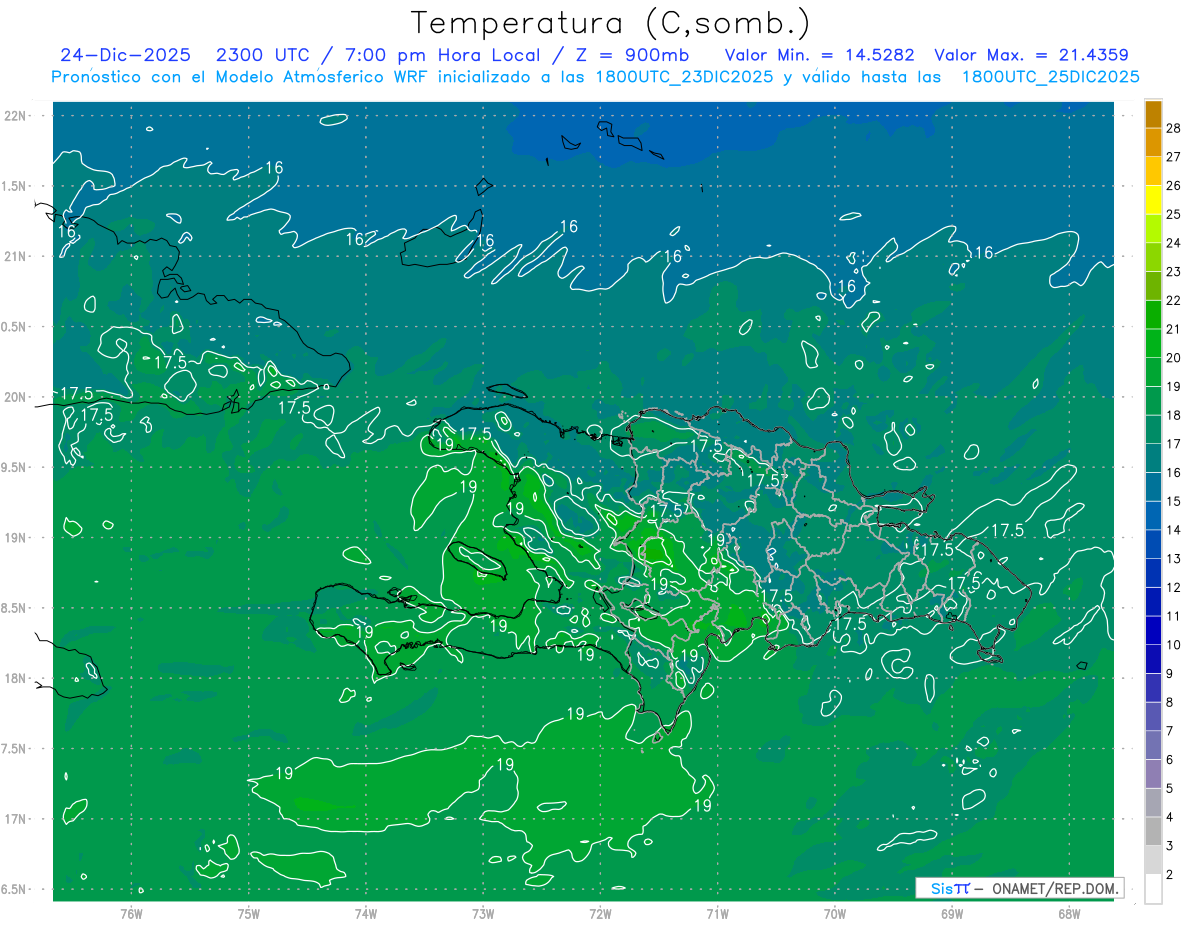Screen dimensions: 1200x927
Task: Click the "68W" longitude axis label
Action: click(1069, 913)
